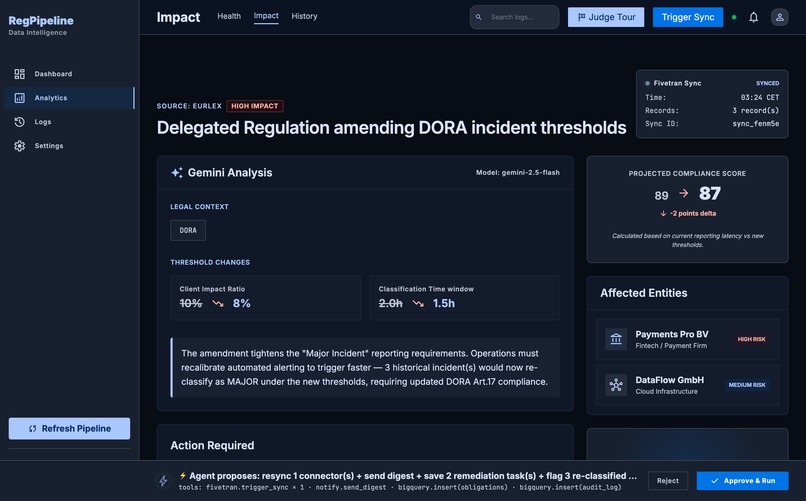Click the new 8% client impact value
This screenshot has height=501, width=806.
[x=242, y=304]
